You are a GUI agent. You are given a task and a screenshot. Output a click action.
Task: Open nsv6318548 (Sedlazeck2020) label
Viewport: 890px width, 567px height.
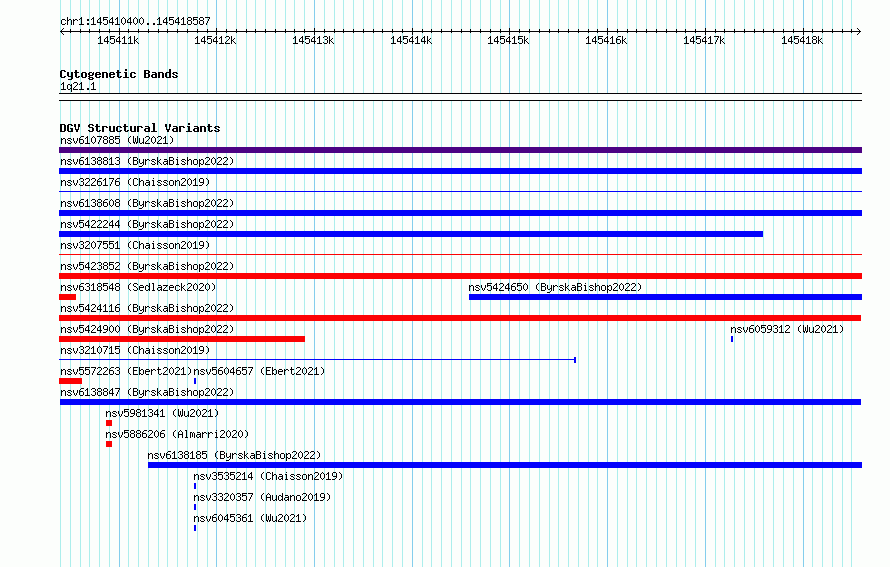pos(138,287)
